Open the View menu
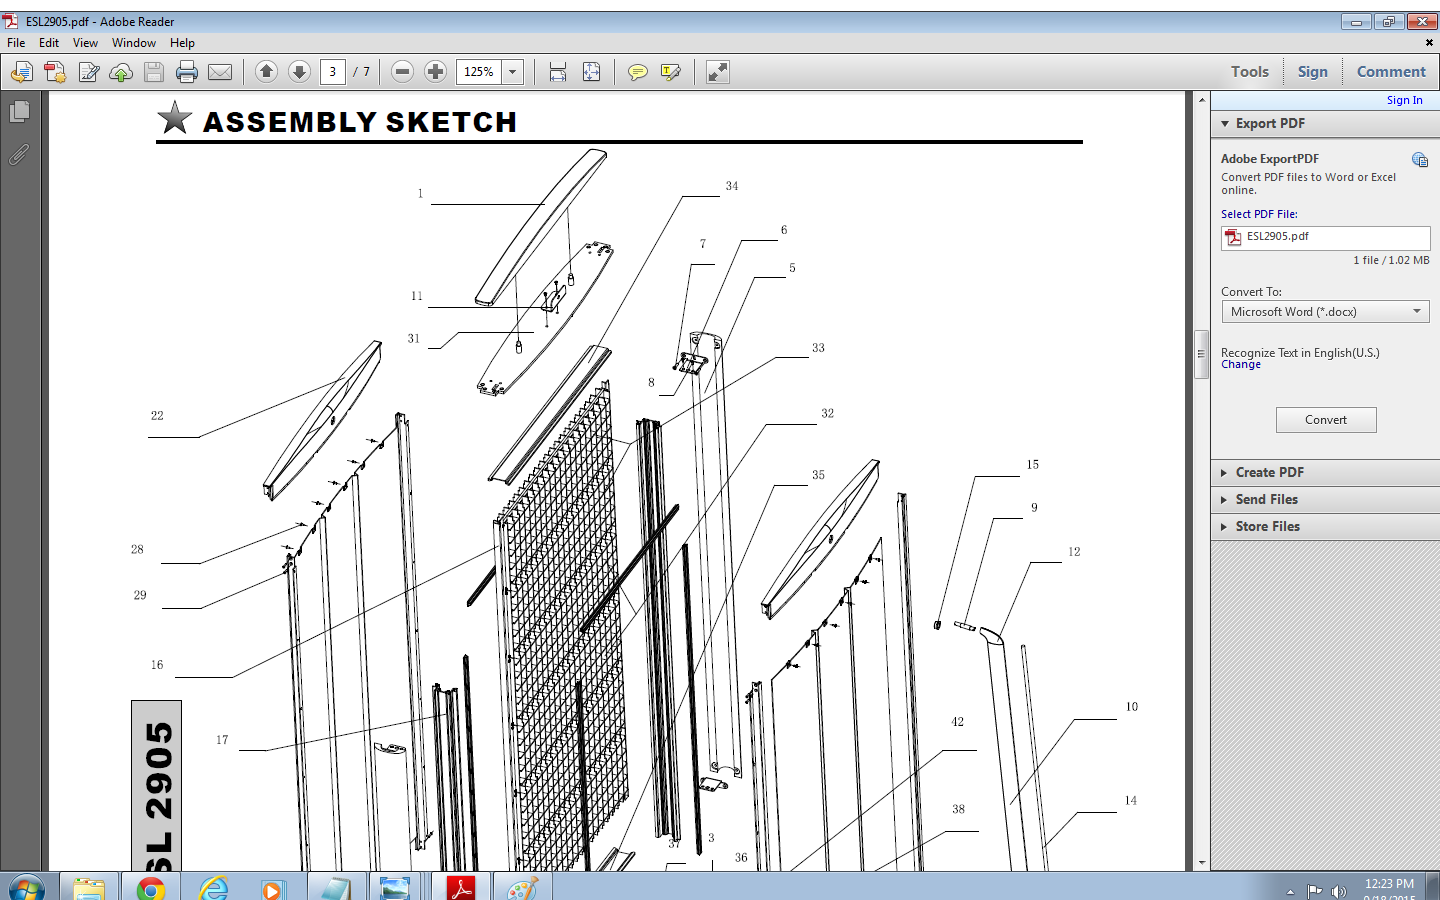This screenshot has height=900, width=1440. pos(86,43)
